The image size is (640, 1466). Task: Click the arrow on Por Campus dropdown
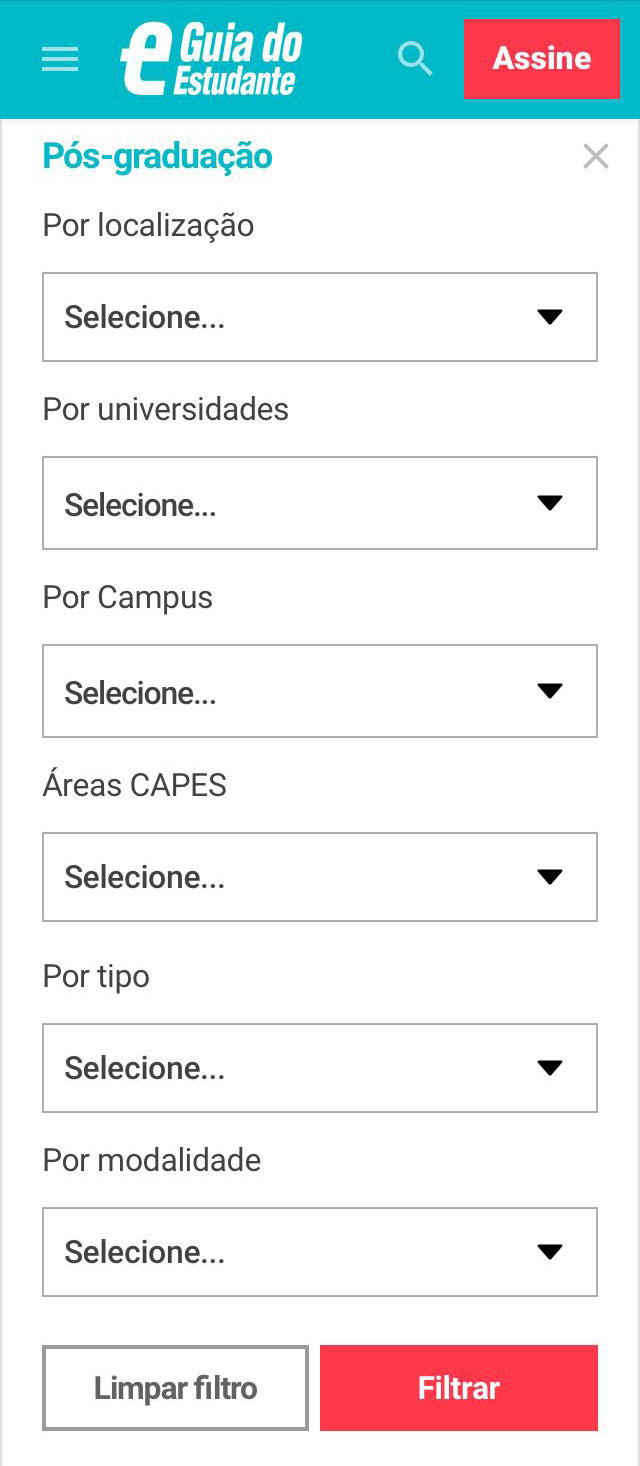pos(550,691)
